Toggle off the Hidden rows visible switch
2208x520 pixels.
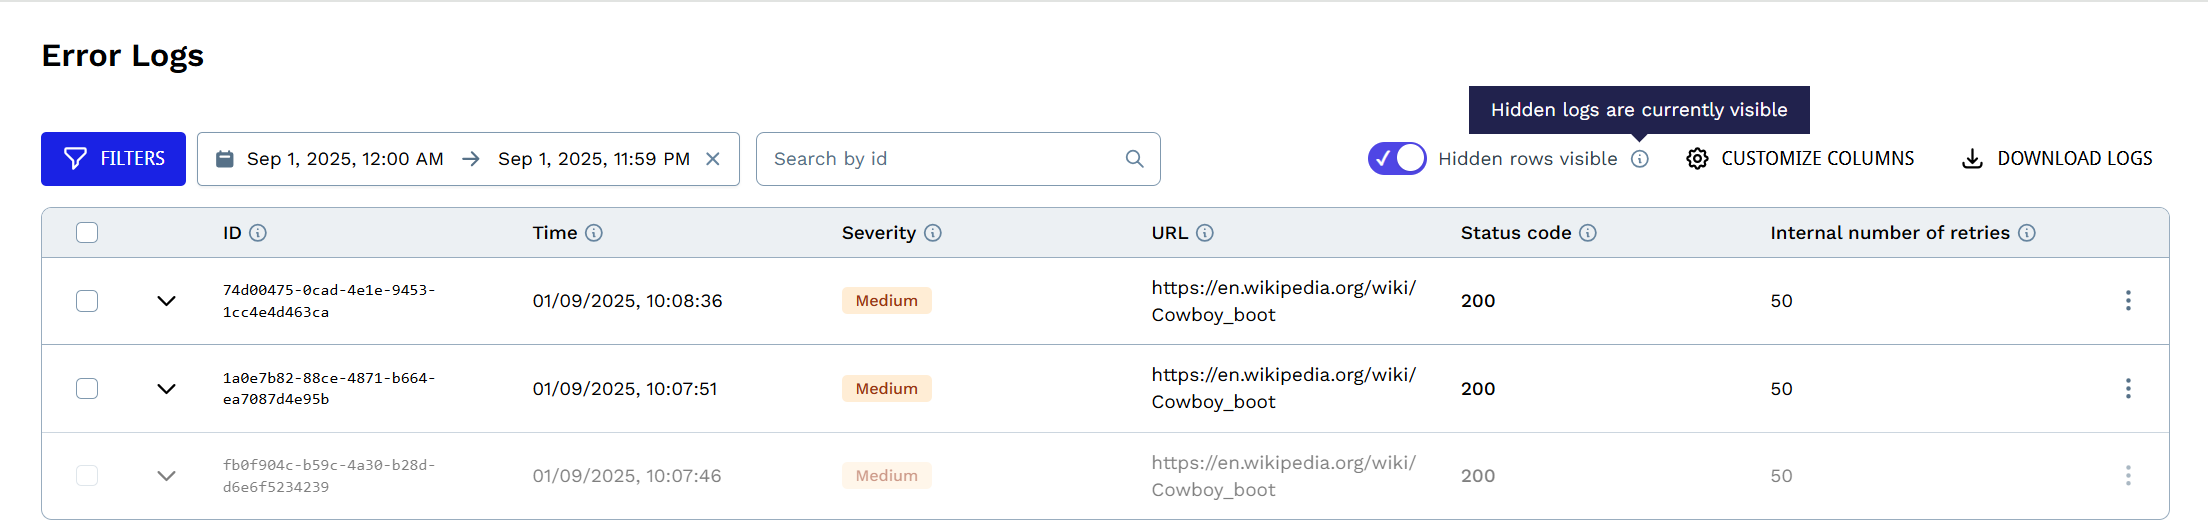click(1397, 159)
